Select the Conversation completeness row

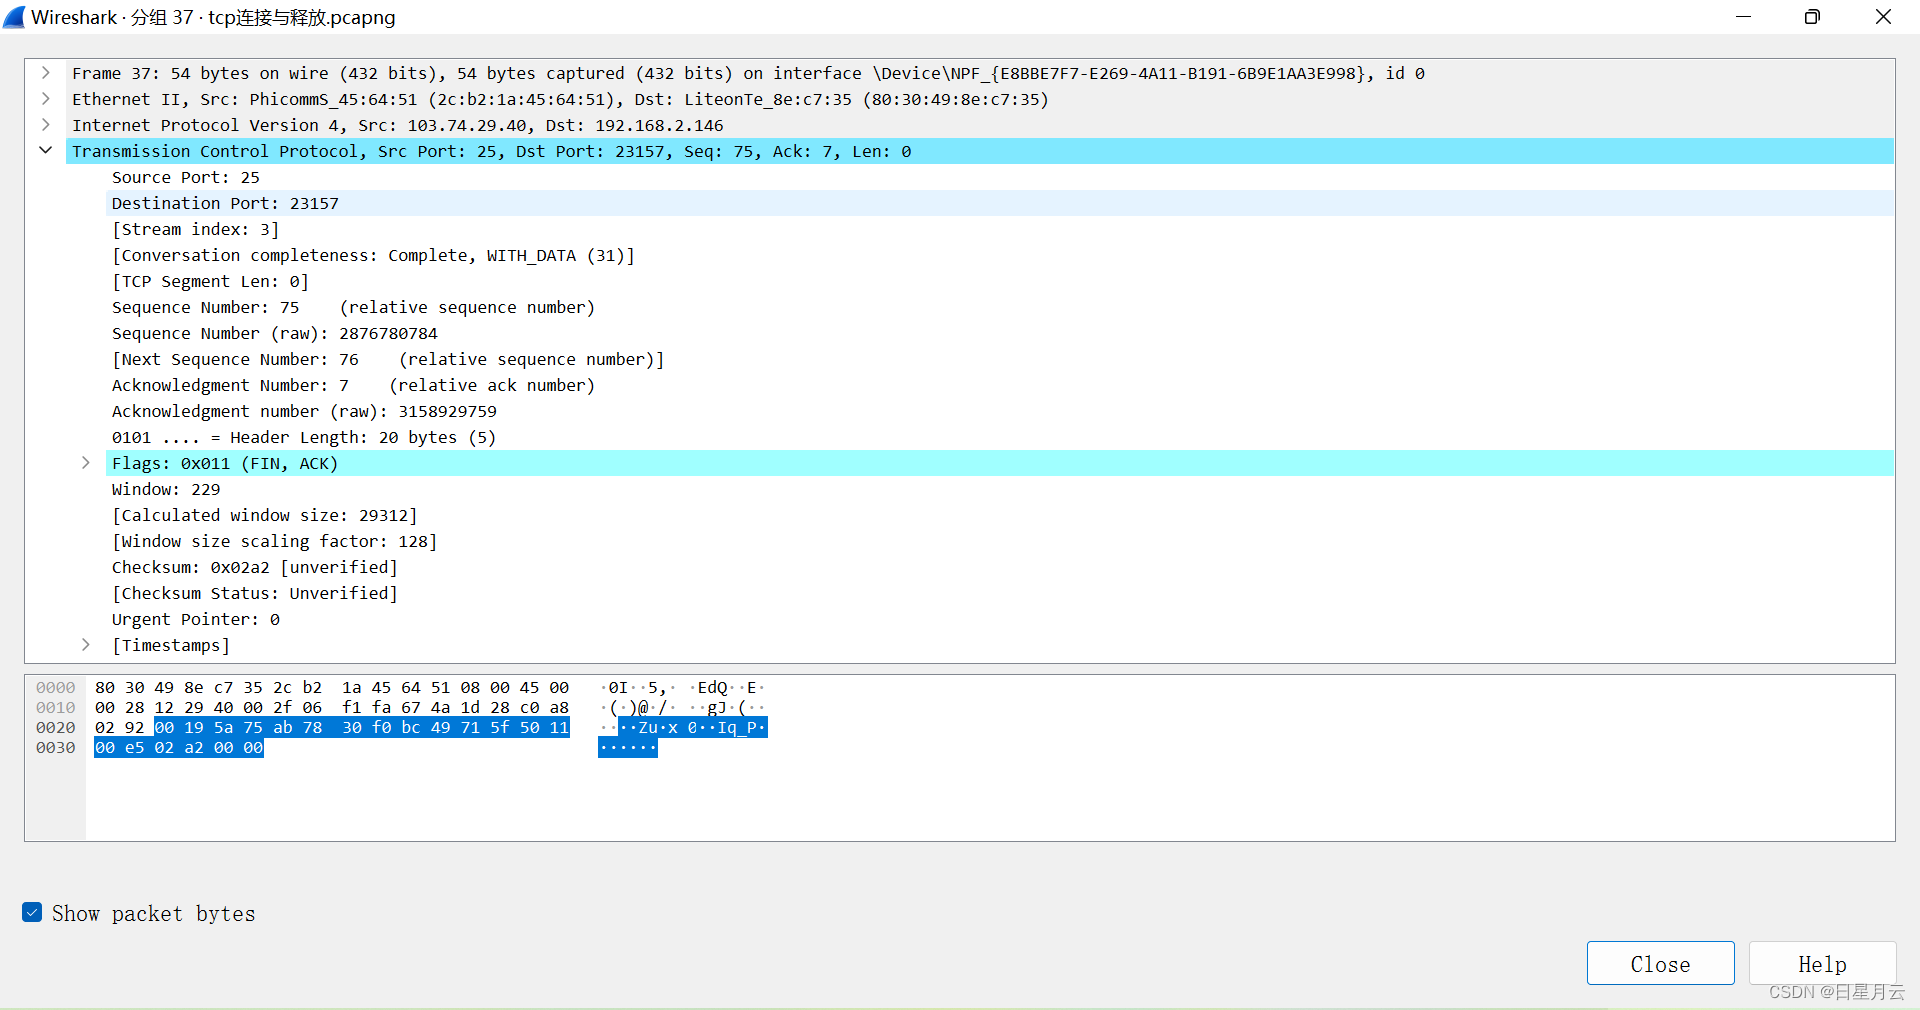tap(1000, 255)
